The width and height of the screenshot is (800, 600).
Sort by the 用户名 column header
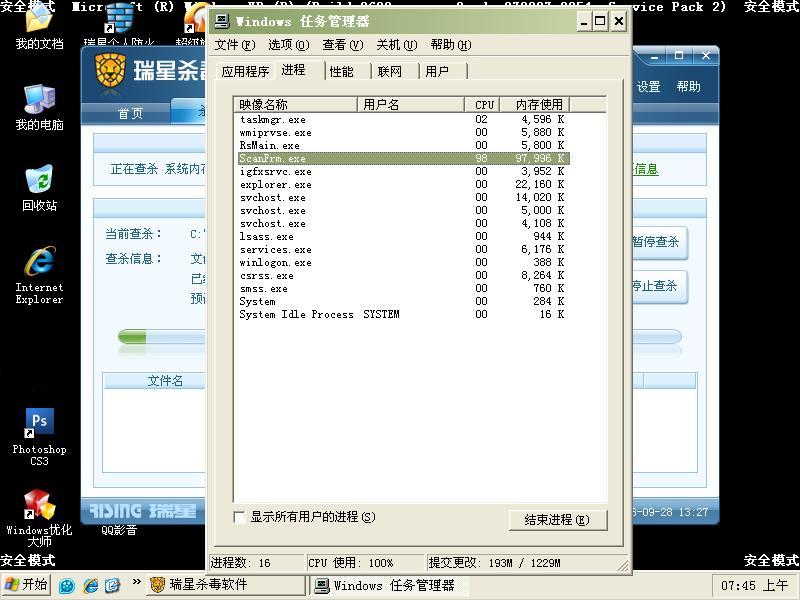coord(411,105)
